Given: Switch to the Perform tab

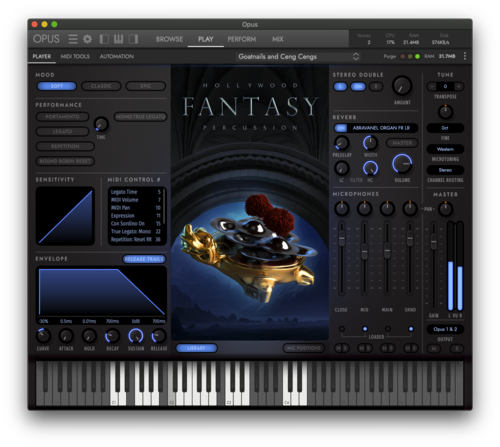Looking at the screenshot, I should coord(242,39).
